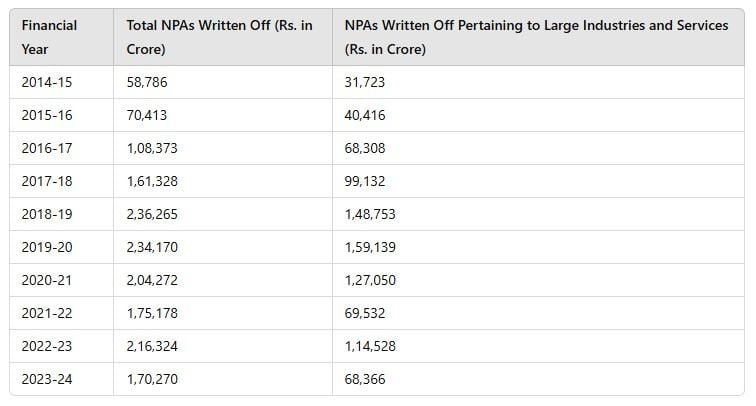Image resolution: width=756 pixels, height=406 pixels.
Task: Click the 69,532 value cell
Action: point(365,313)
